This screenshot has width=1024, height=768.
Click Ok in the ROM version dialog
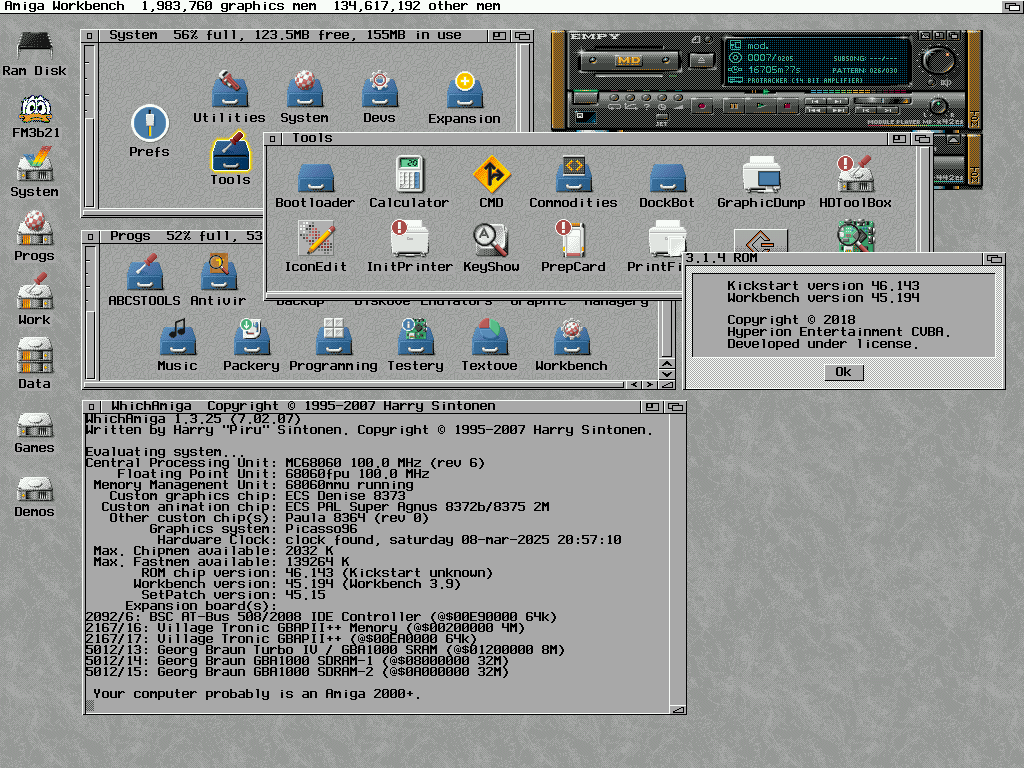[843, 372]
